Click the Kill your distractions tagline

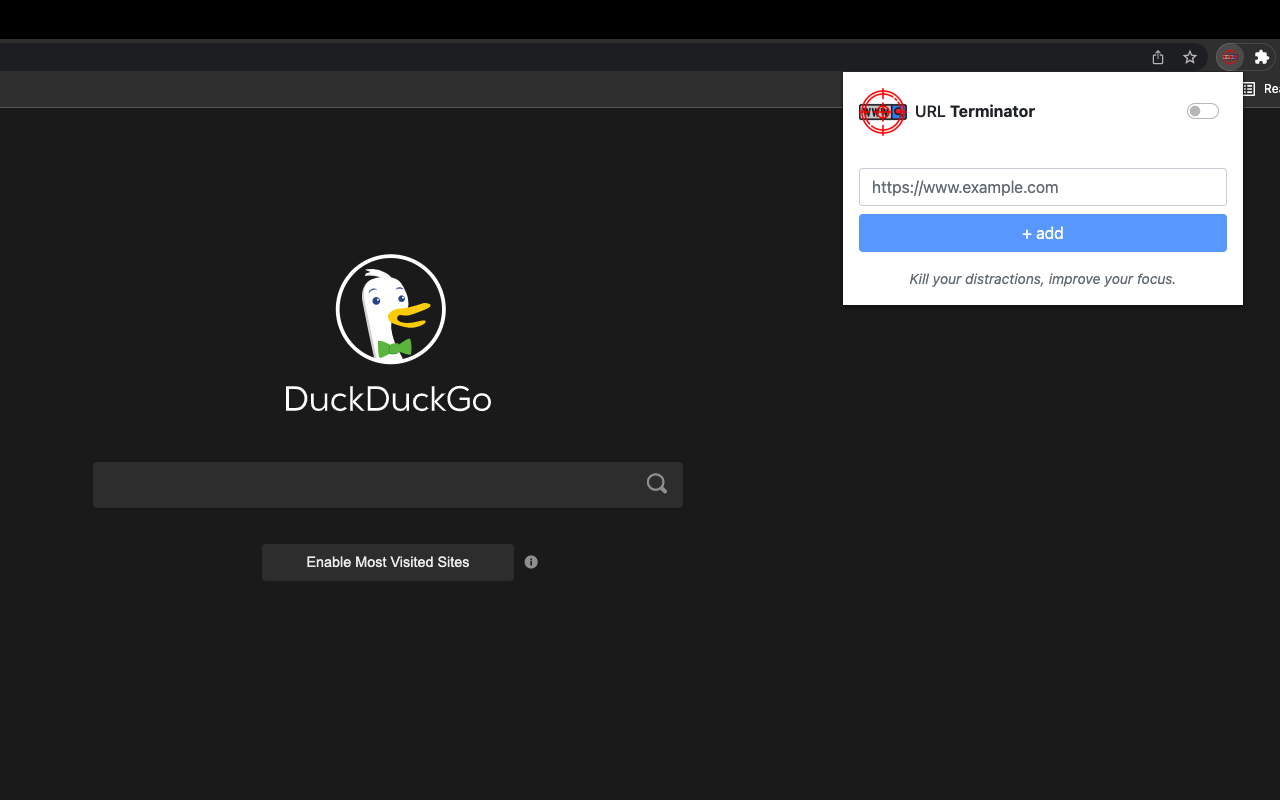click(1042, 279)
